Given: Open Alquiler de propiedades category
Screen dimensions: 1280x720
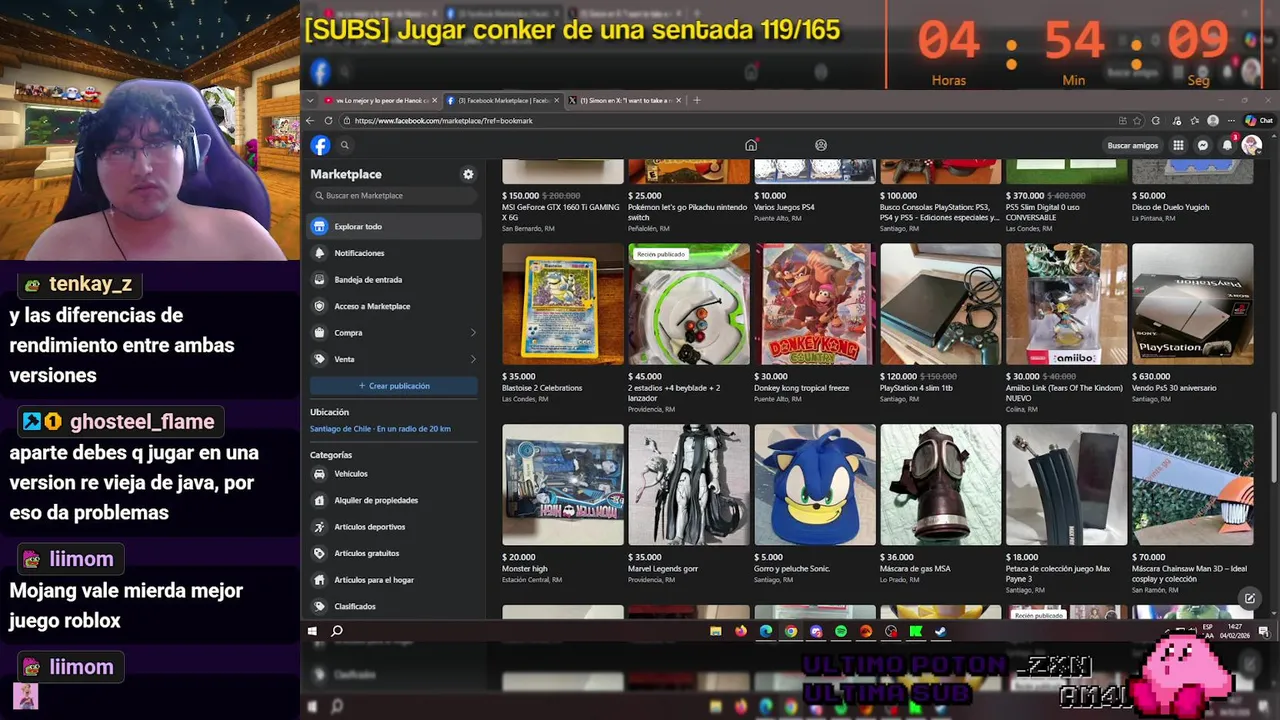Looking at the screenshot, I should (x=395, y=500).
